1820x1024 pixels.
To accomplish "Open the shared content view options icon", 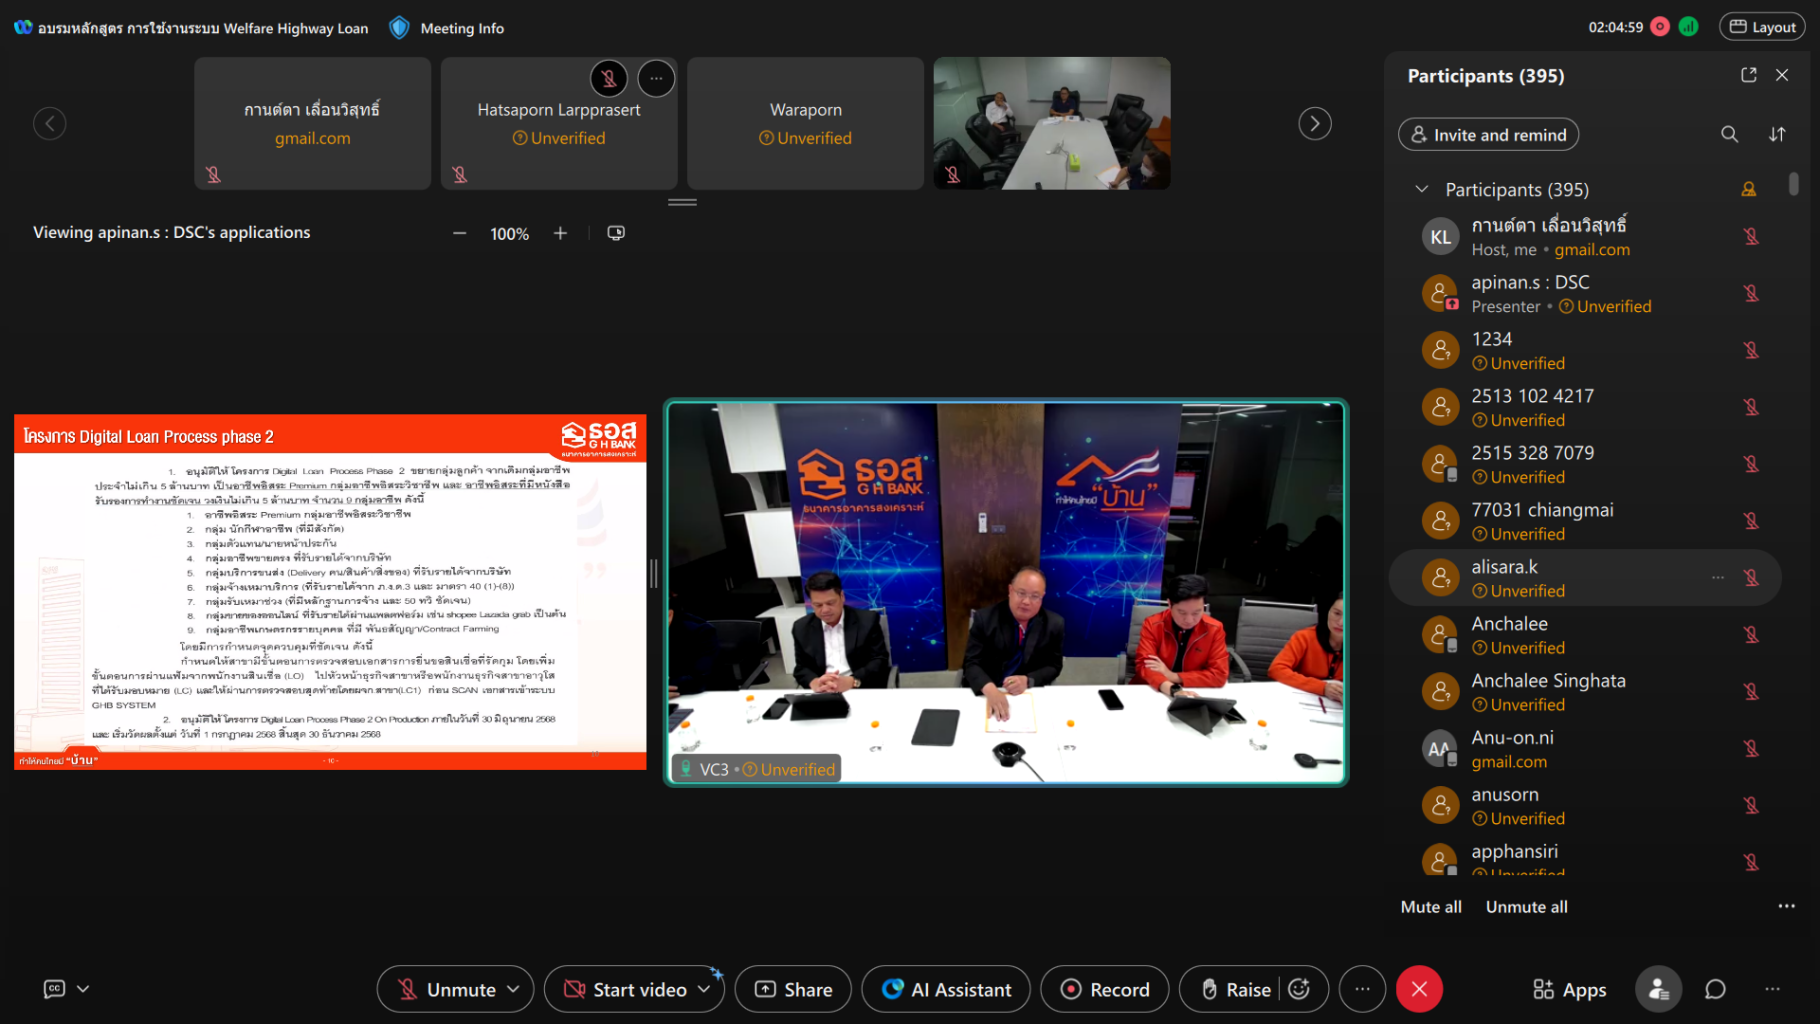I will tap(616, 233).
